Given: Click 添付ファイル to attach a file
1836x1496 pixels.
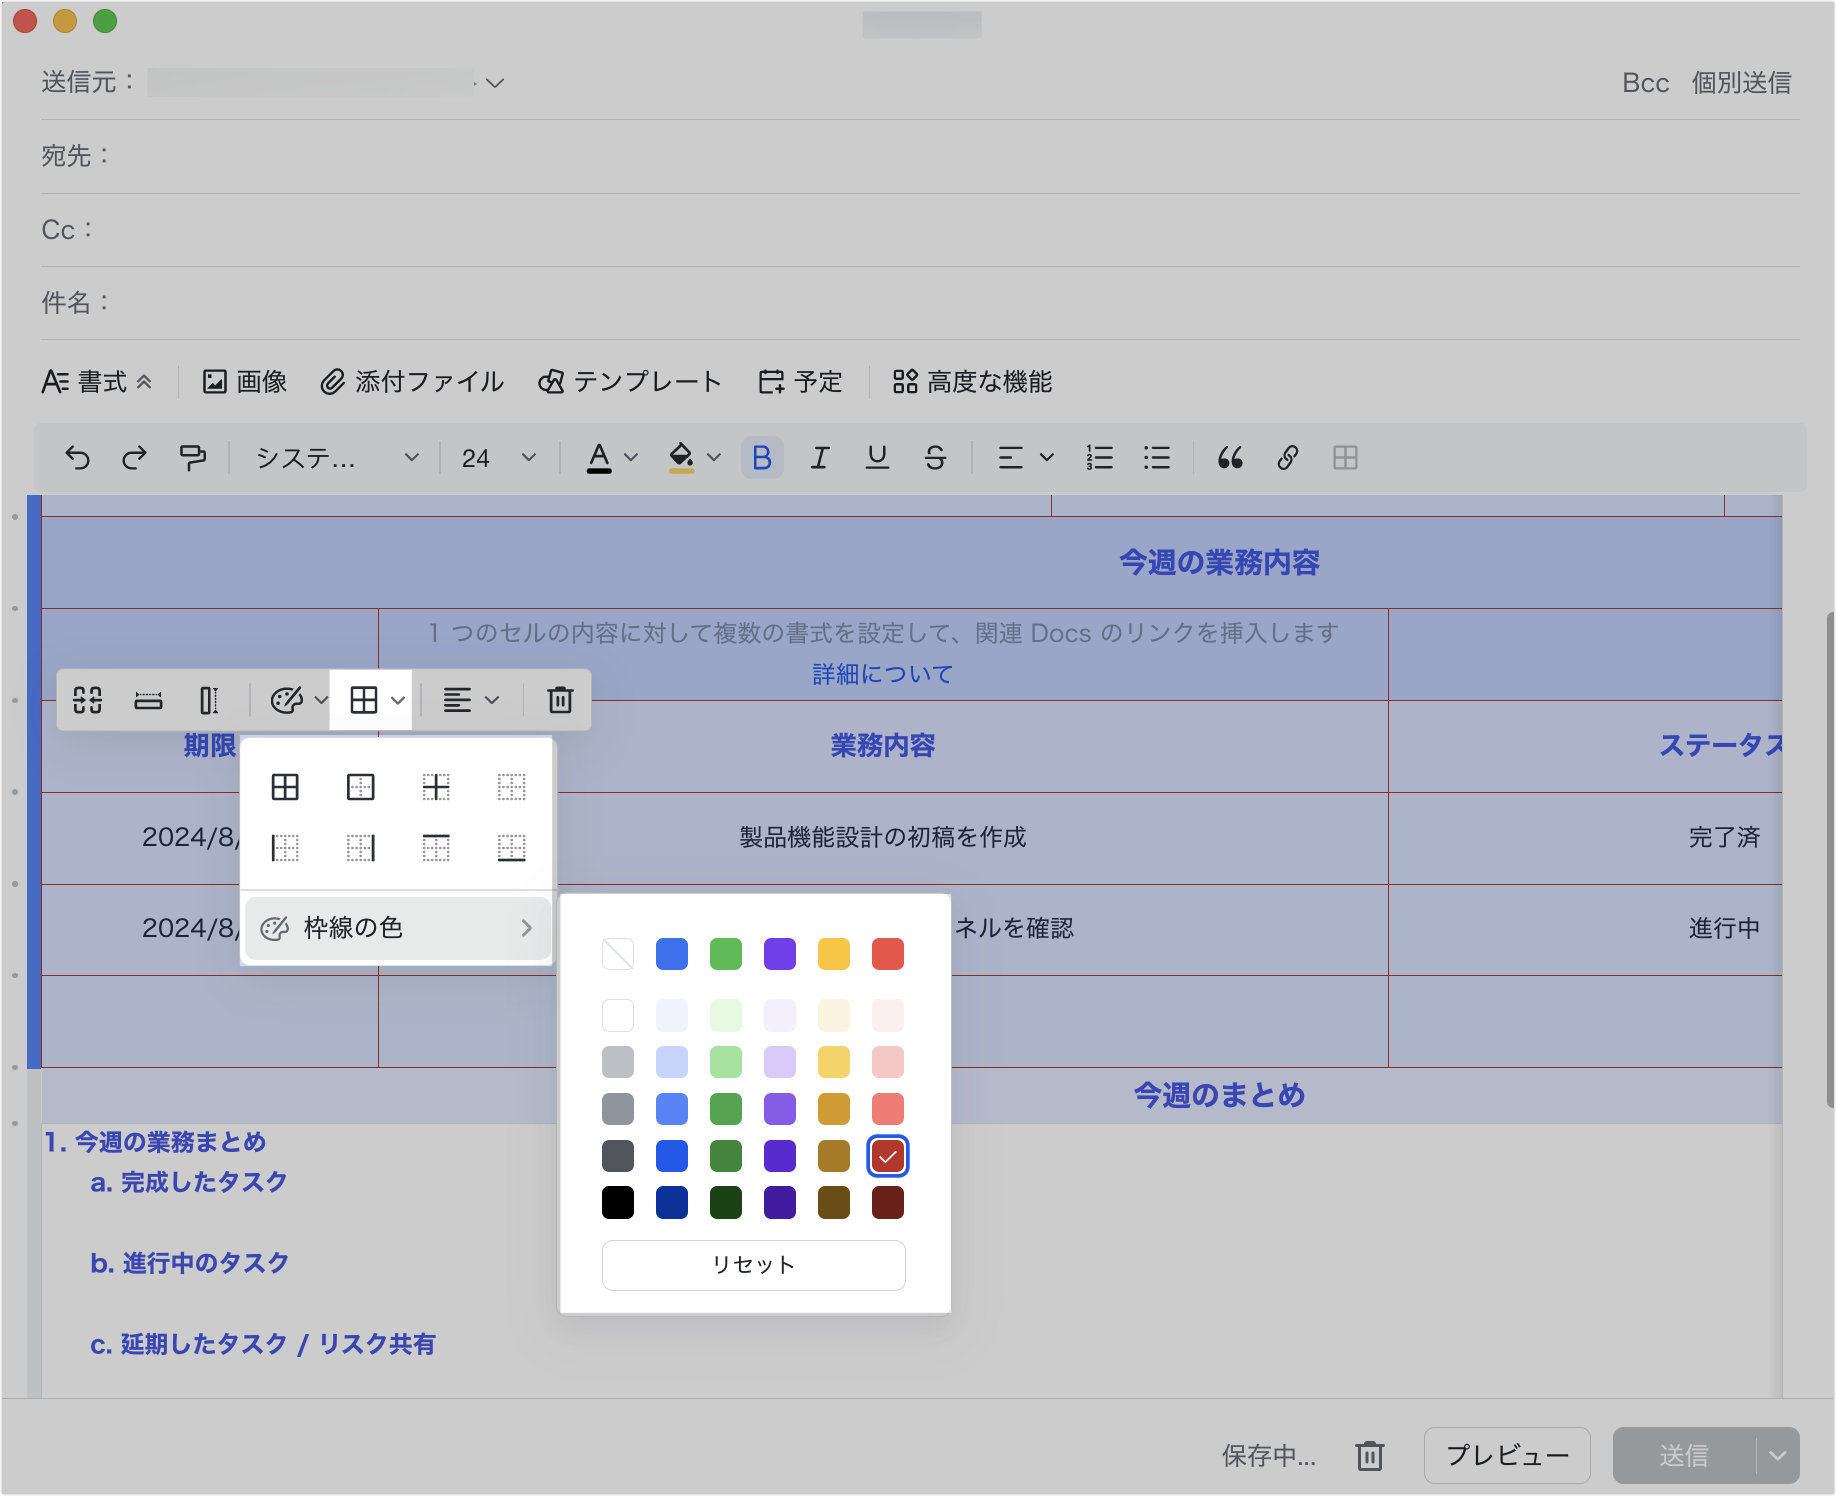Looking at the screenshot, I should pos(412,382).
